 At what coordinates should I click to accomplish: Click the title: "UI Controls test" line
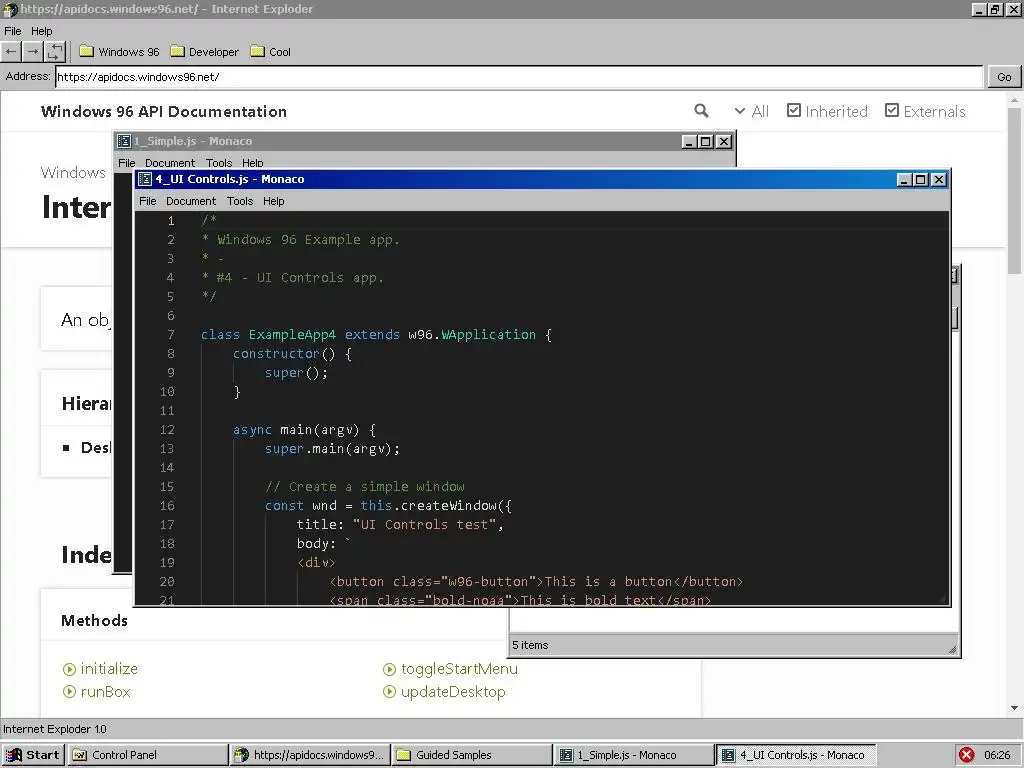[400, 524]
